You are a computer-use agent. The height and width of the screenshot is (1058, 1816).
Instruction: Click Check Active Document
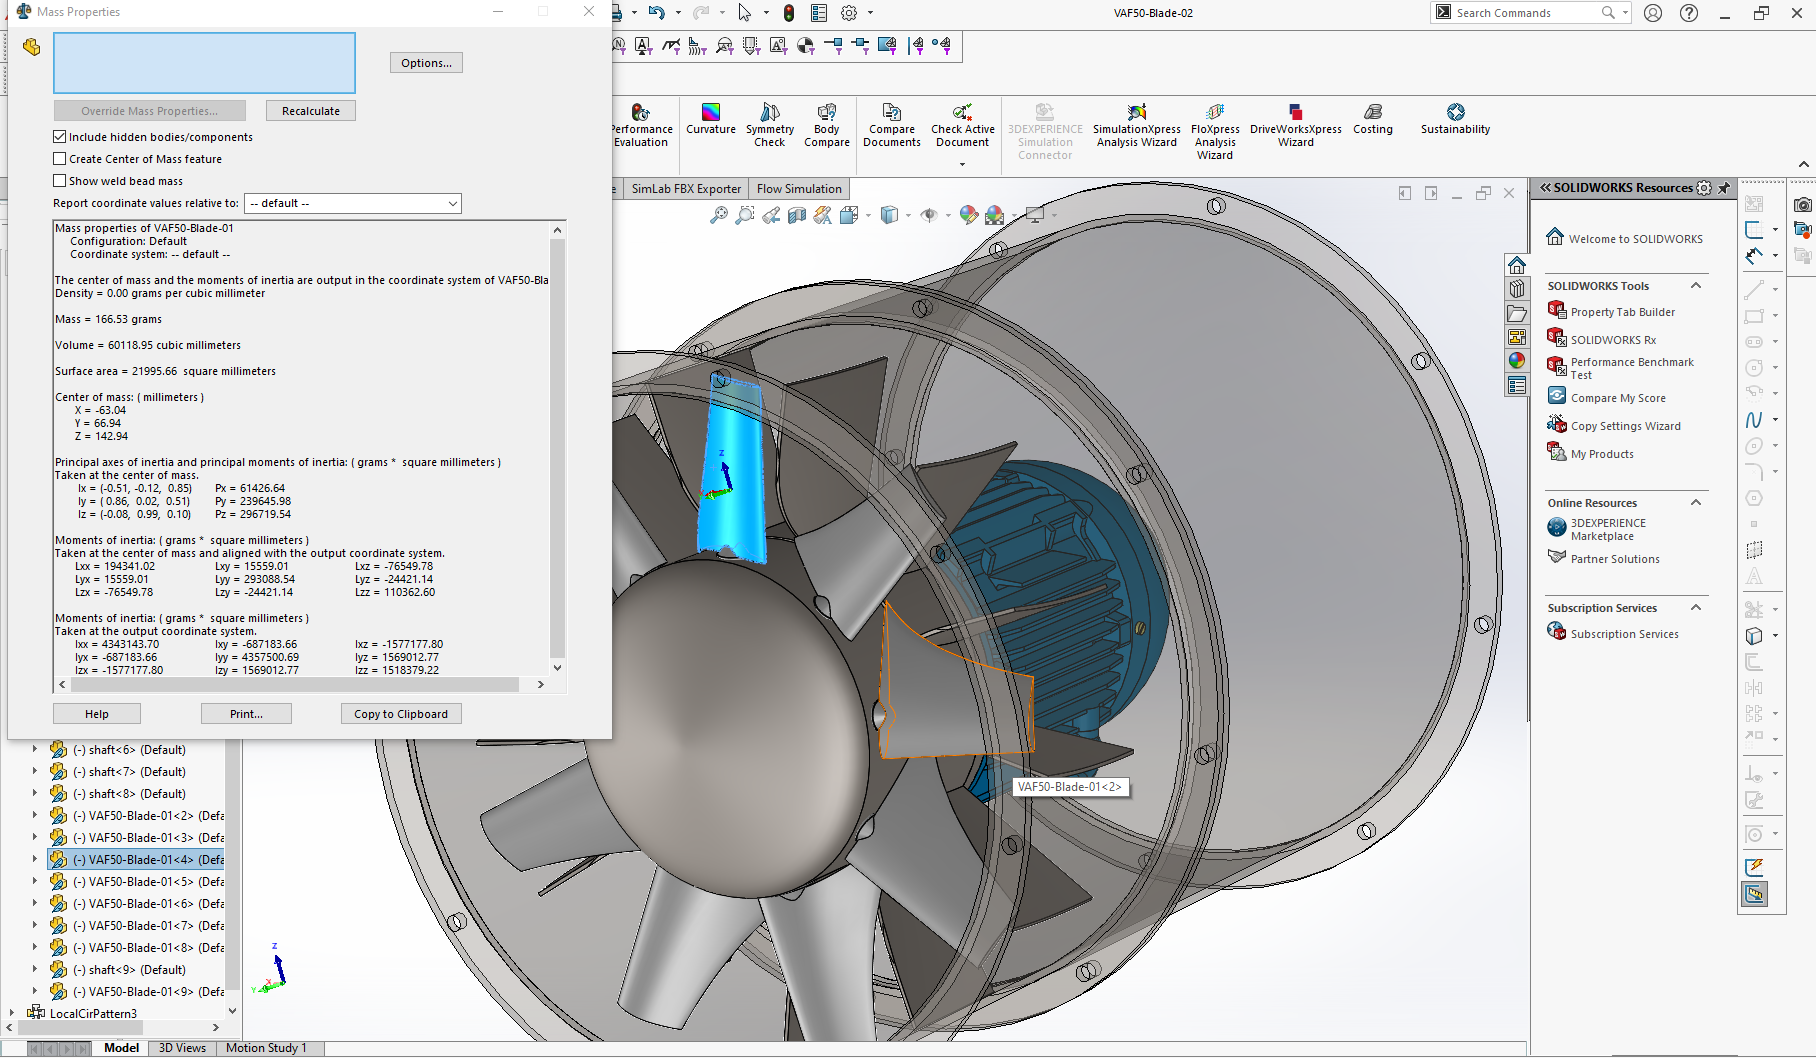click(963, 125)
